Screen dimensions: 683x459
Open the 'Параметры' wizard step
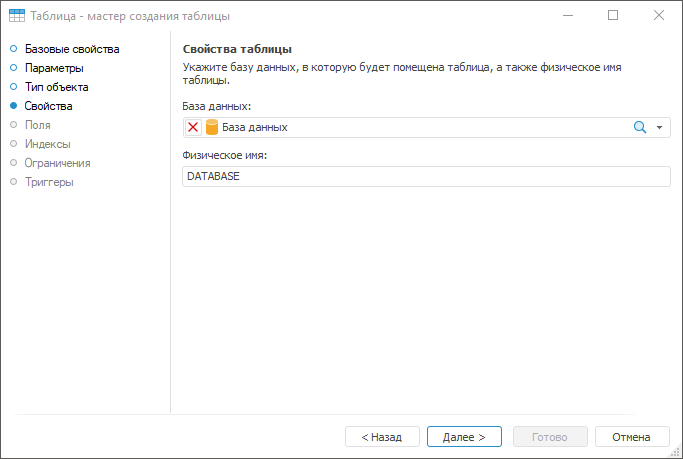point(54,68)
